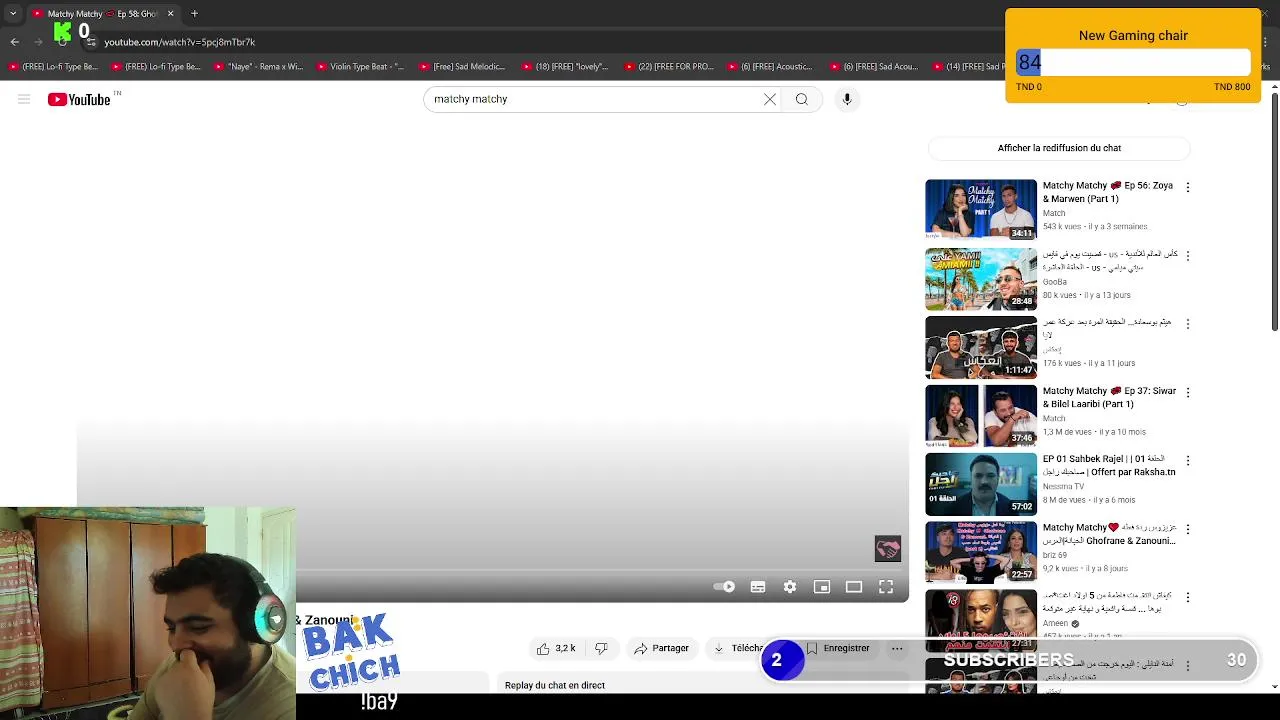Viewport: 1280px width, 720px height.
Task: Click the Partager share button
Action: (x=661, y=648)
